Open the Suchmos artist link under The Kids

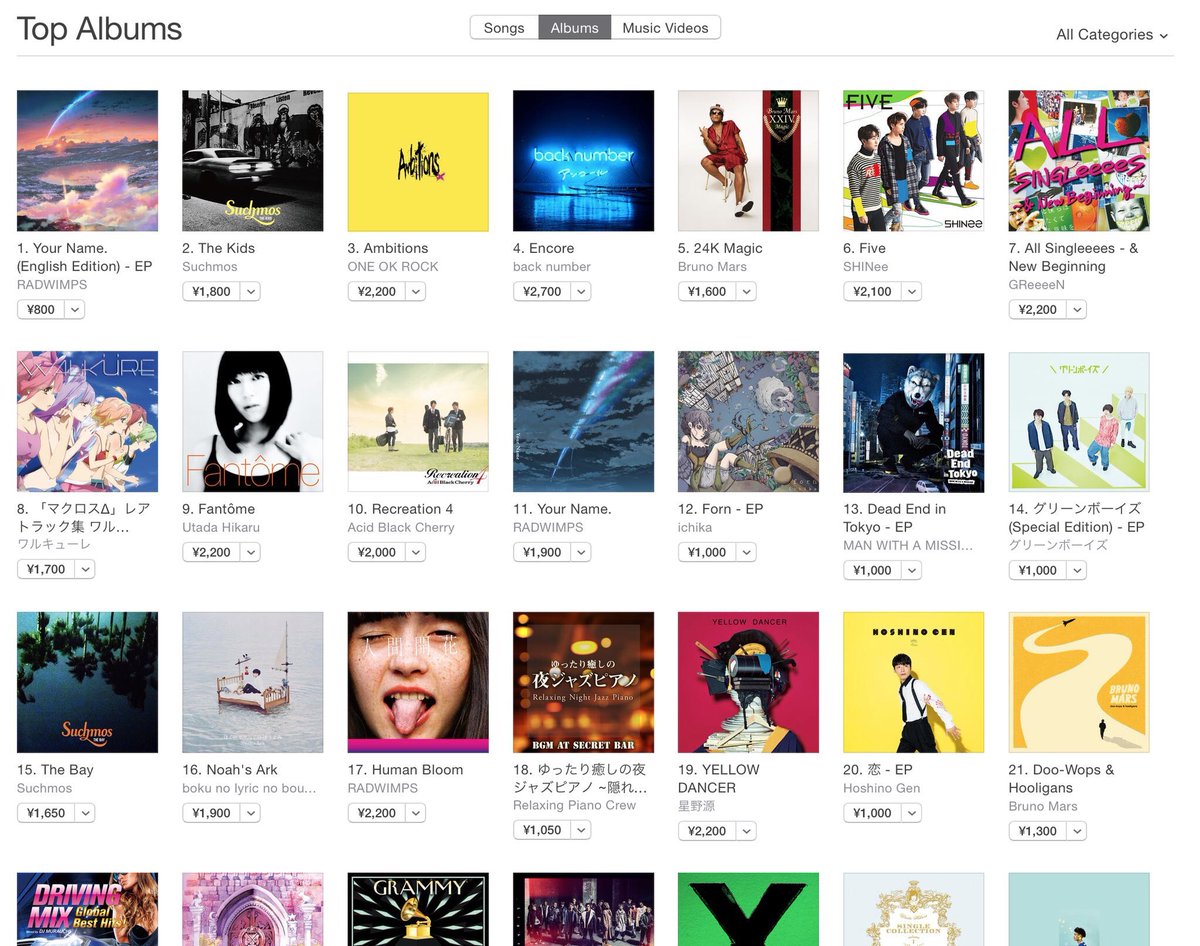pyautogui.click(x=210, y=267)
